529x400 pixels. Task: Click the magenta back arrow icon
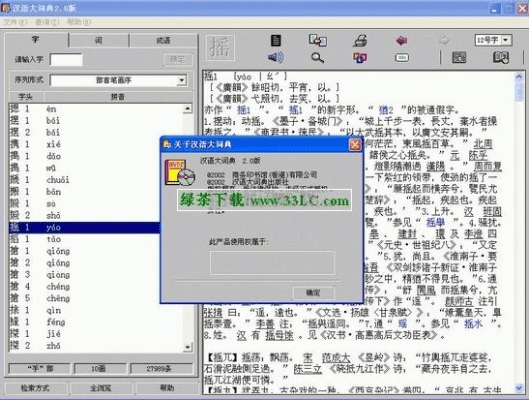[x=401, y=41]
